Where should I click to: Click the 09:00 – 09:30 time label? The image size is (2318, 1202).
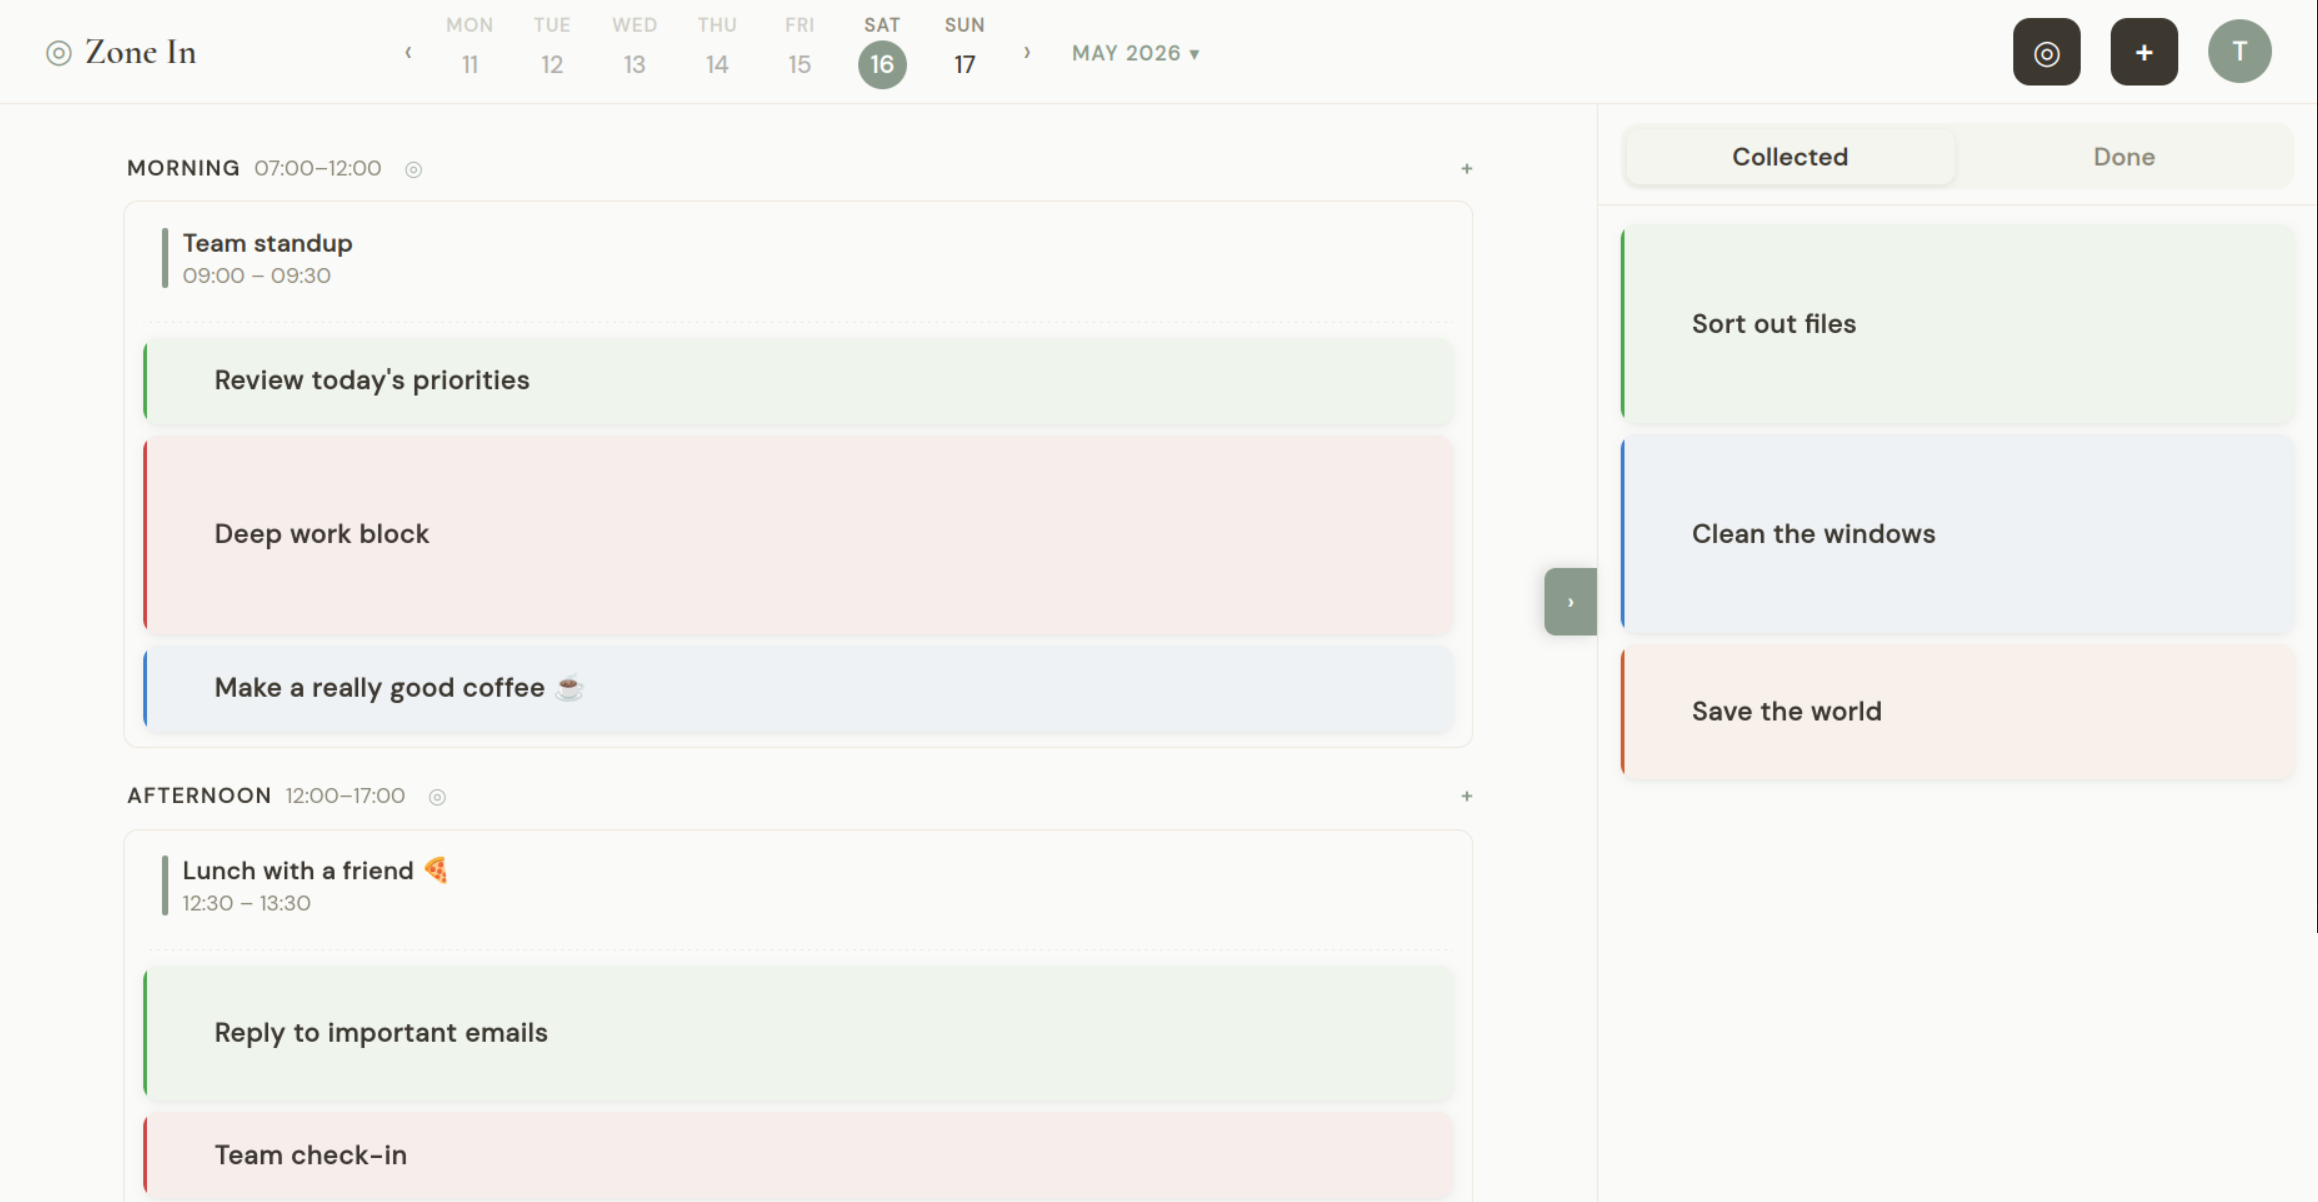click(x=256, y=276)
